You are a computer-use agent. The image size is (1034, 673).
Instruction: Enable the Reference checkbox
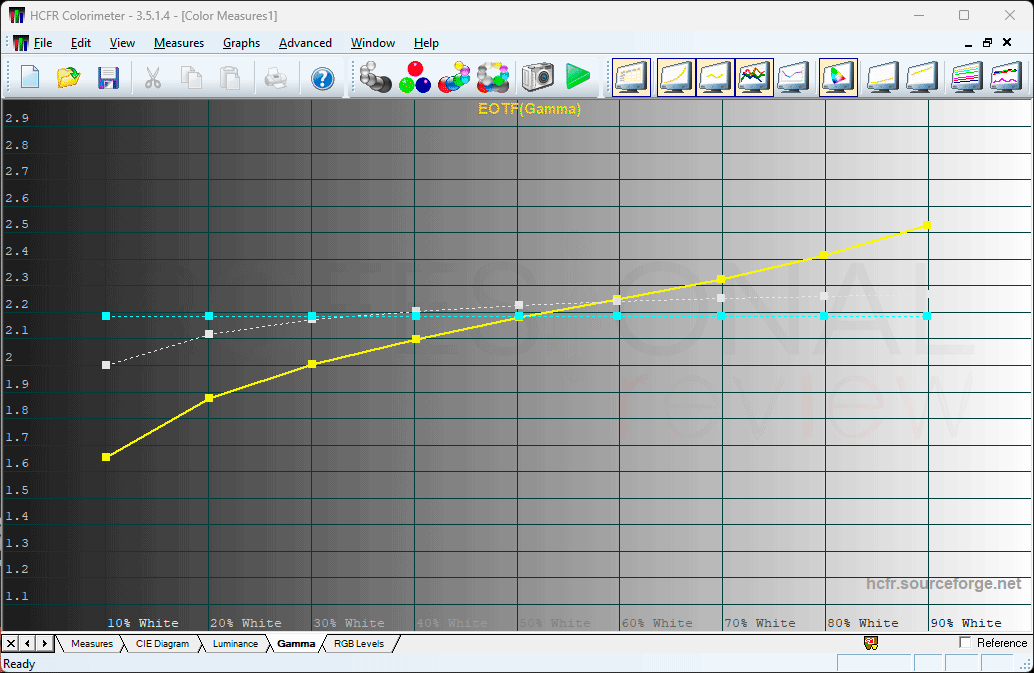point(965,642)
